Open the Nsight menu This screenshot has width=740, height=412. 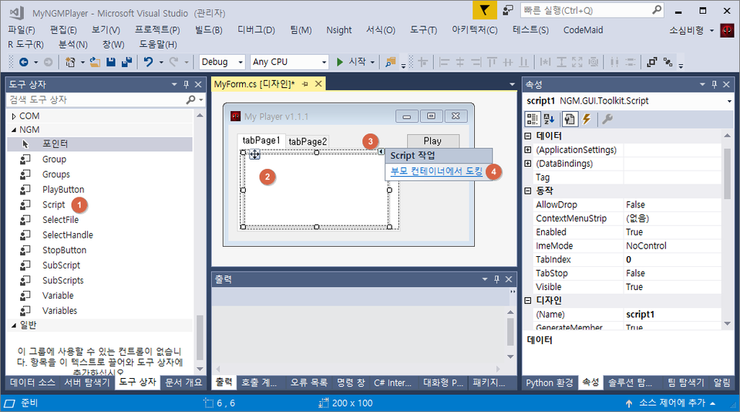coord(339,30)
